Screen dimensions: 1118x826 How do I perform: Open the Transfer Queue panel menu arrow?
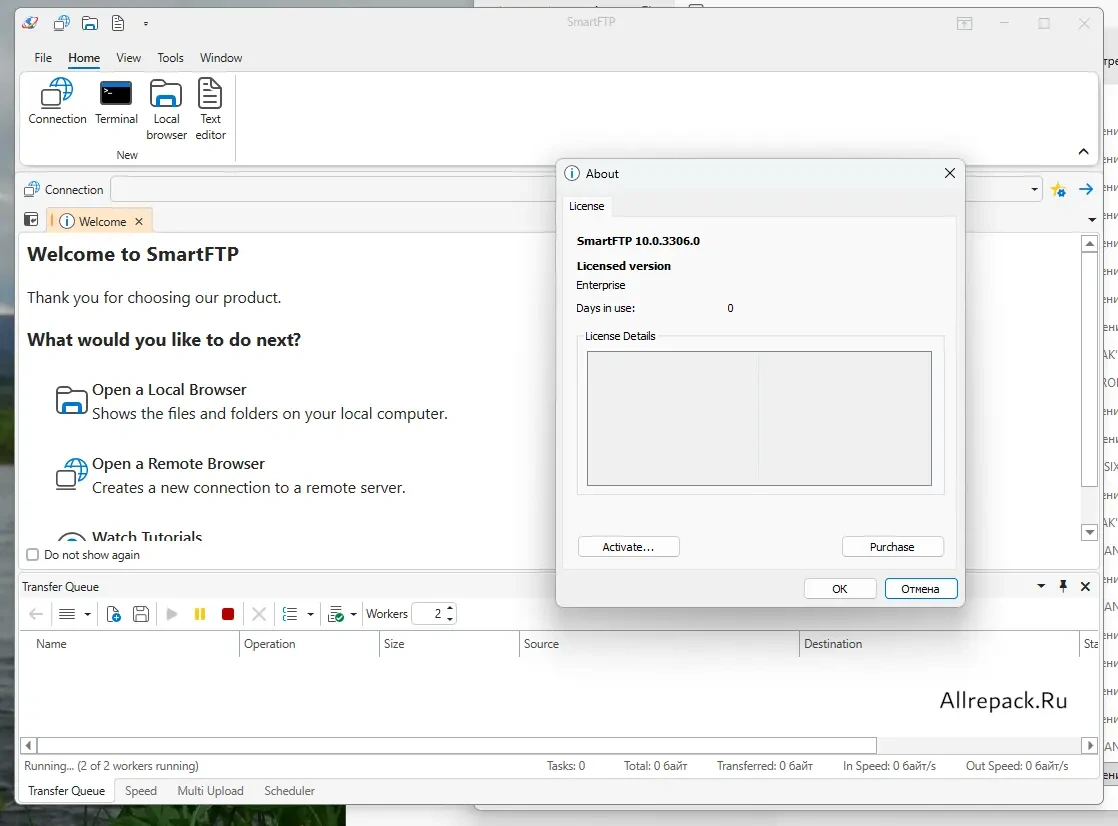[x=1041, y=586]
